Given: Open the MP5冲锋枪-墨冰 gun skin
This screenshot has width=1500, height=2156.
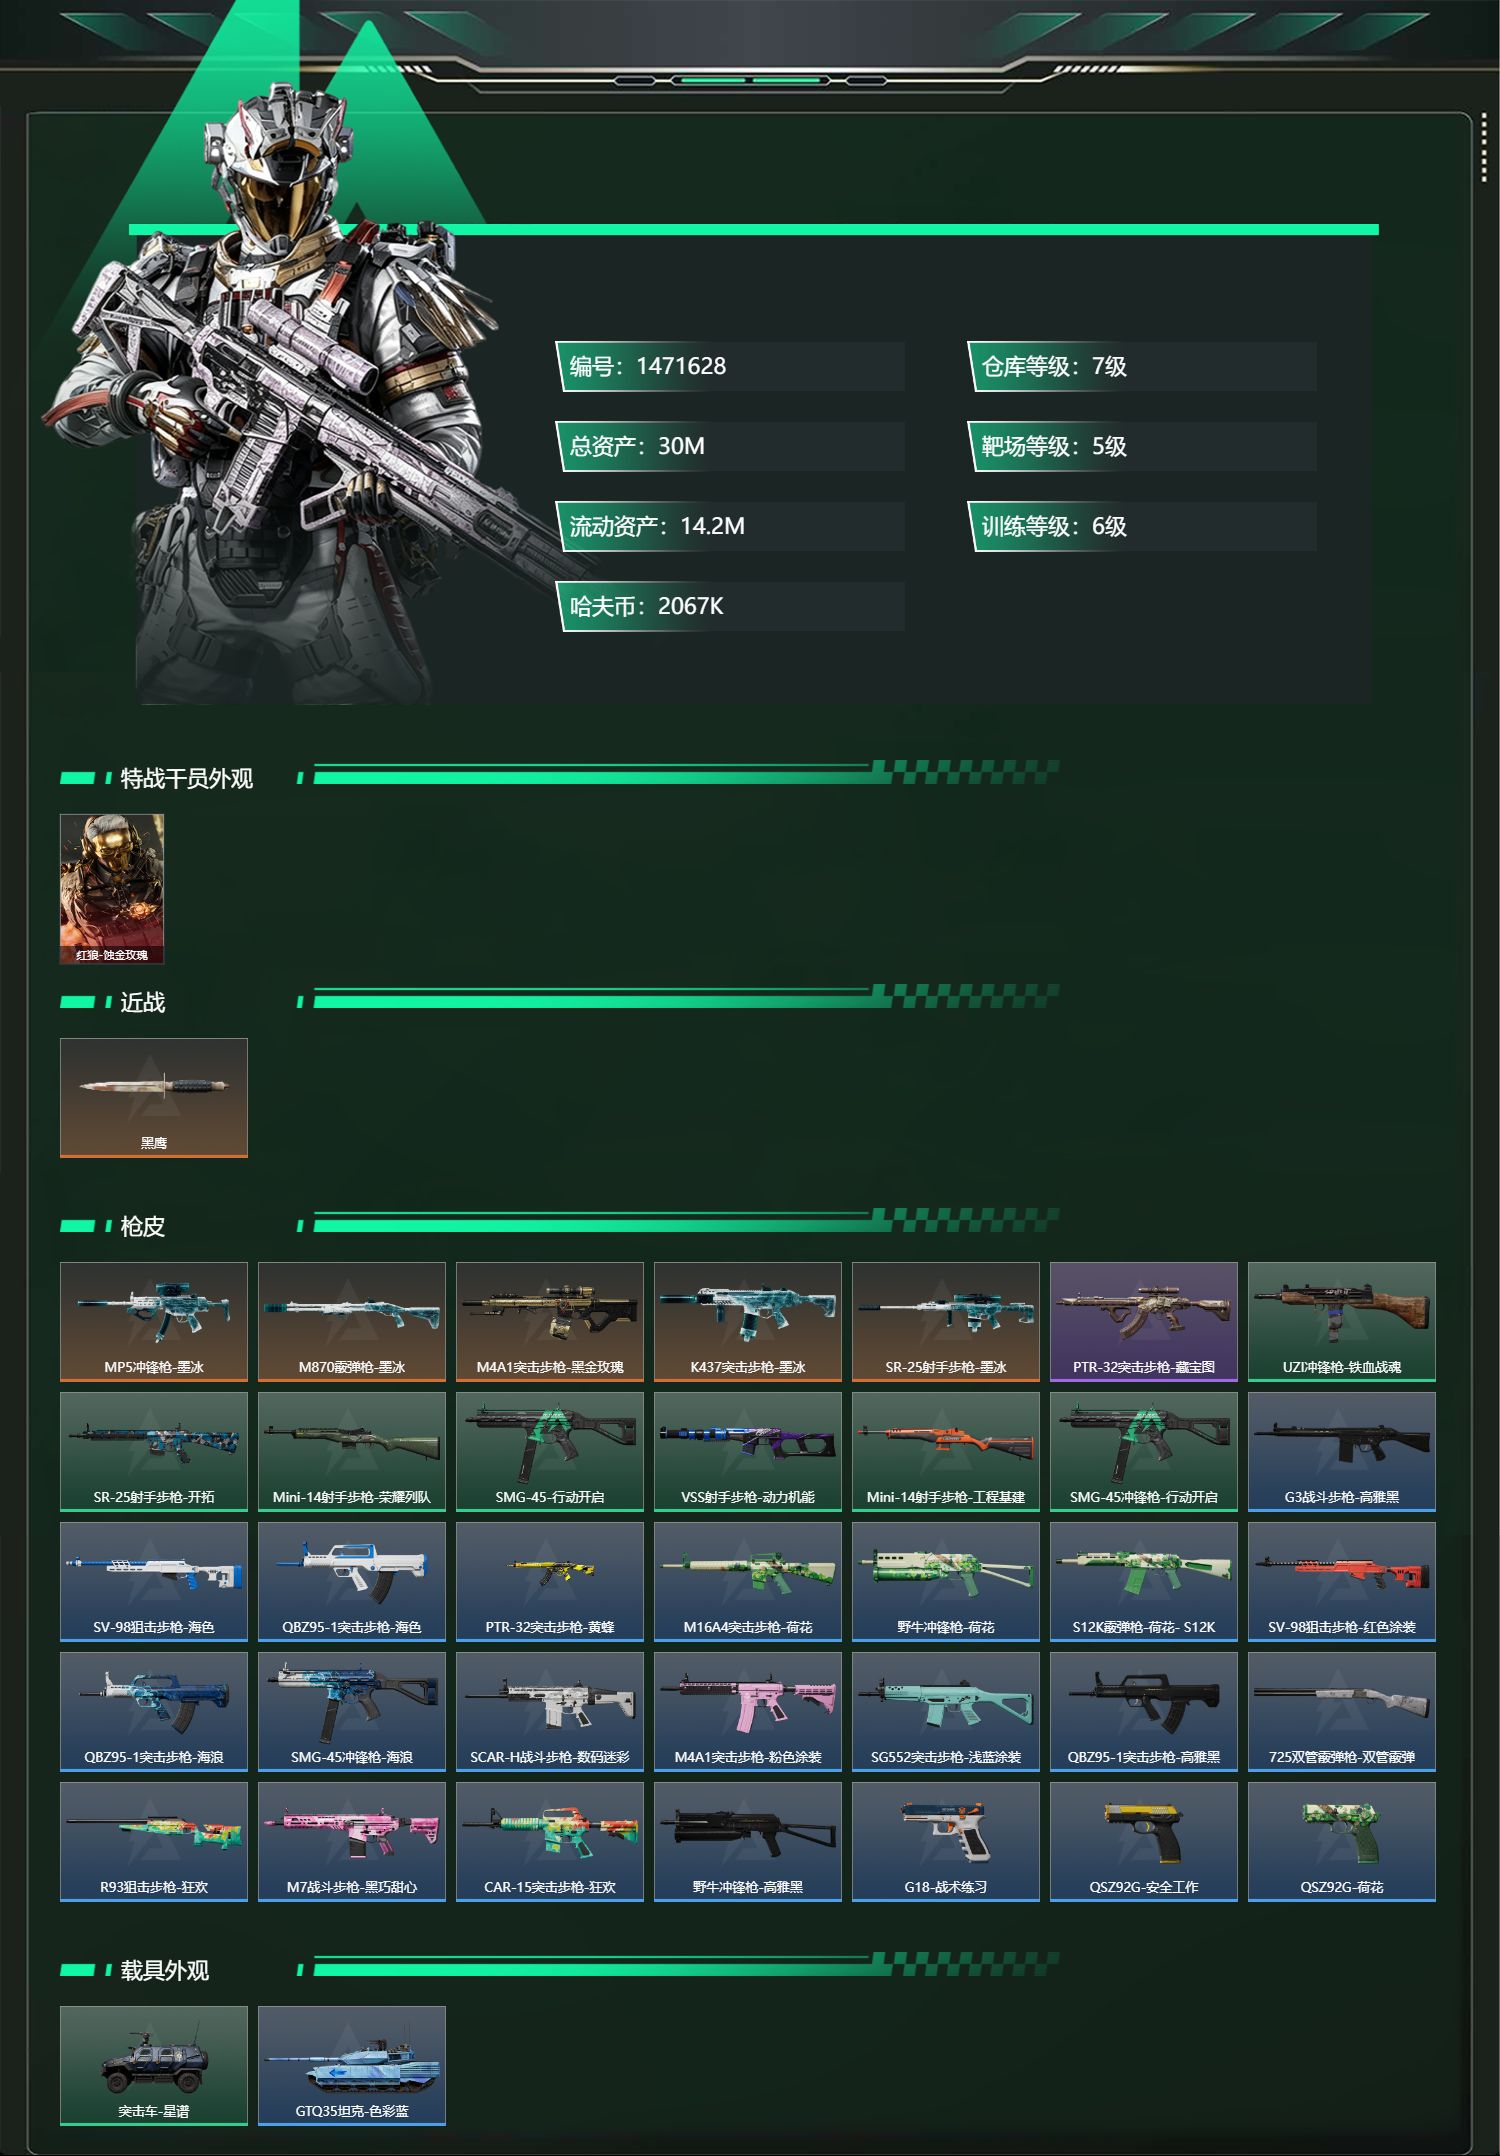Looking at the screenshot, I should click(154, 1322).
